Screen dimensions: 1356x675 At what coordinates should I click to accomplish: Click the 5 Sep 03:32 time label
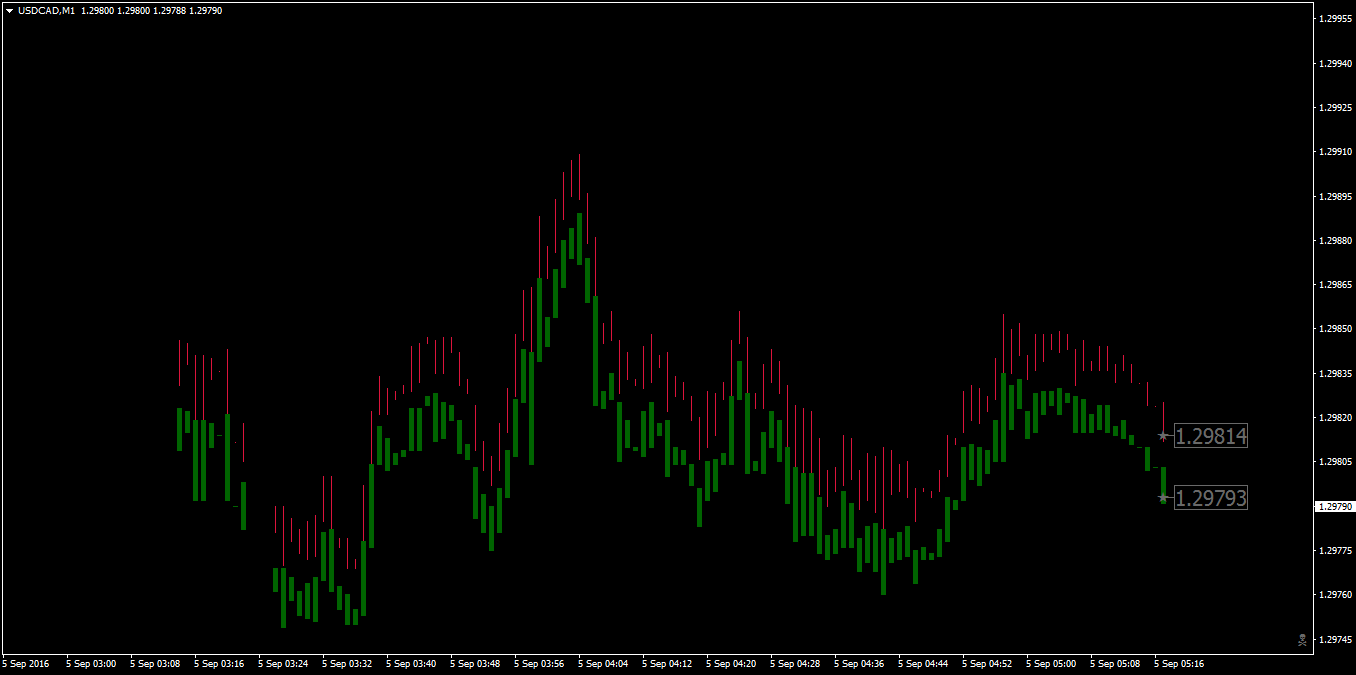tap(347, 663)
